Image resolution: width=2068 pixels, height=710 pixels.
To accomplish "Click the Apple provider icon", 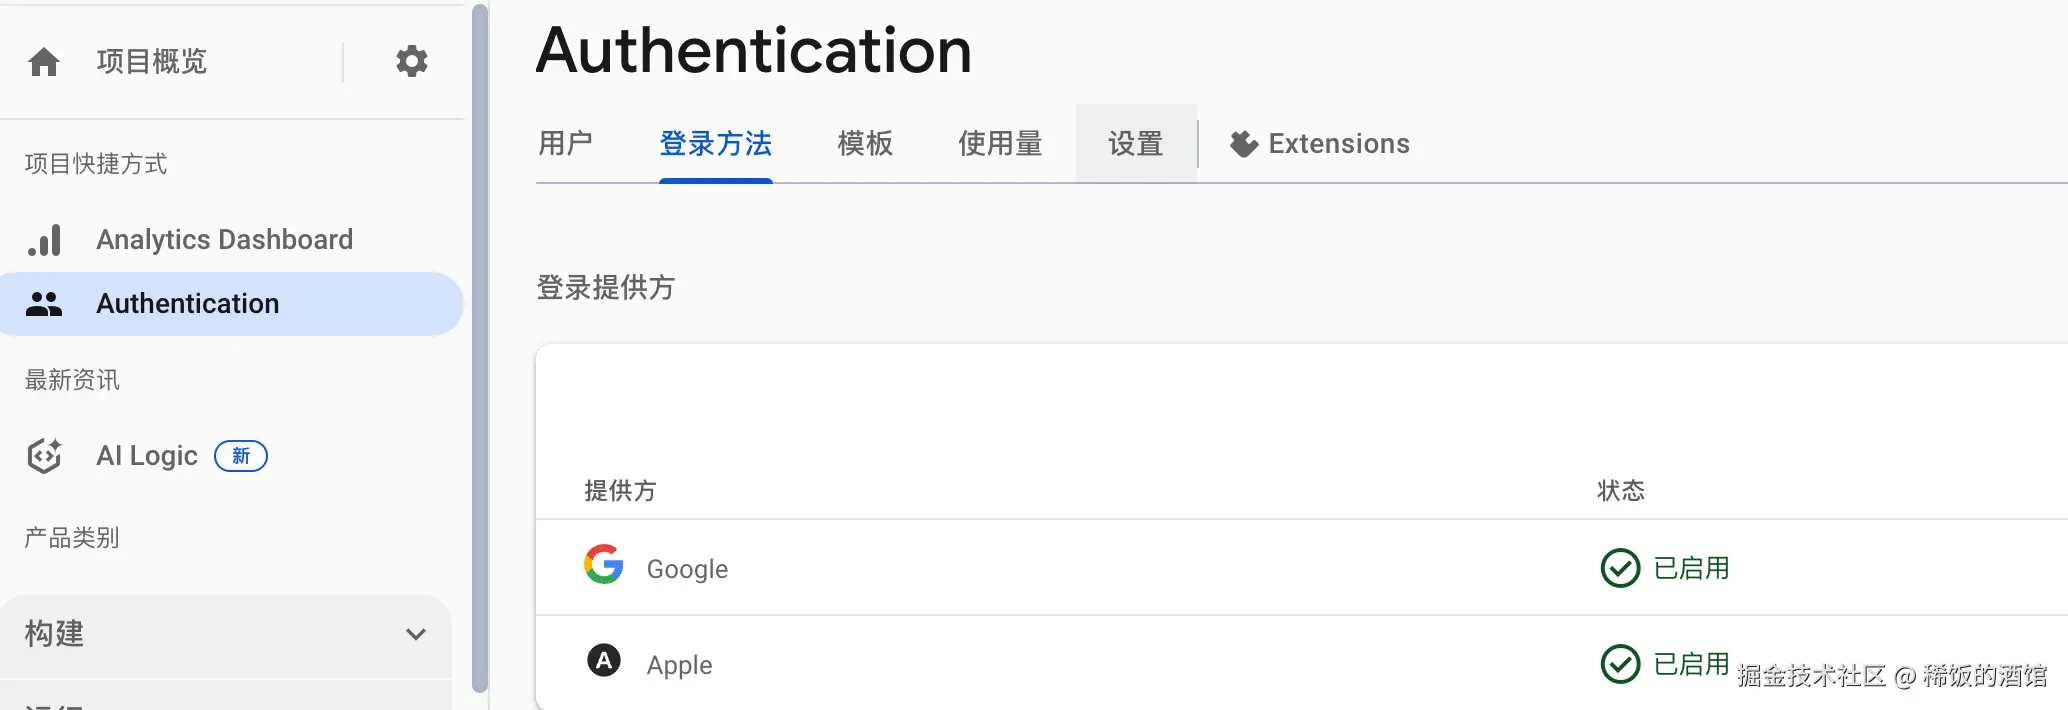I will pos(604,661).
